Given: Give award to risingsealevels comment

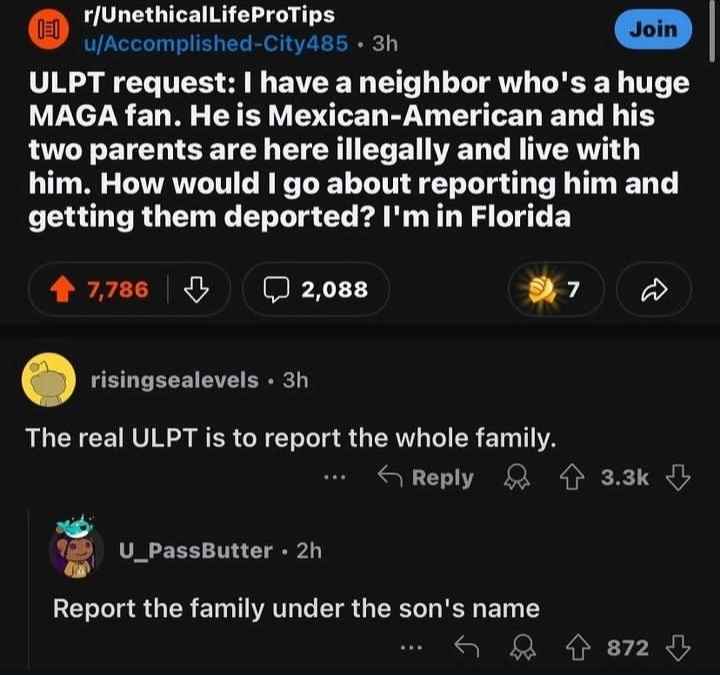Looking at the screenshot, I should click(517, 477).
